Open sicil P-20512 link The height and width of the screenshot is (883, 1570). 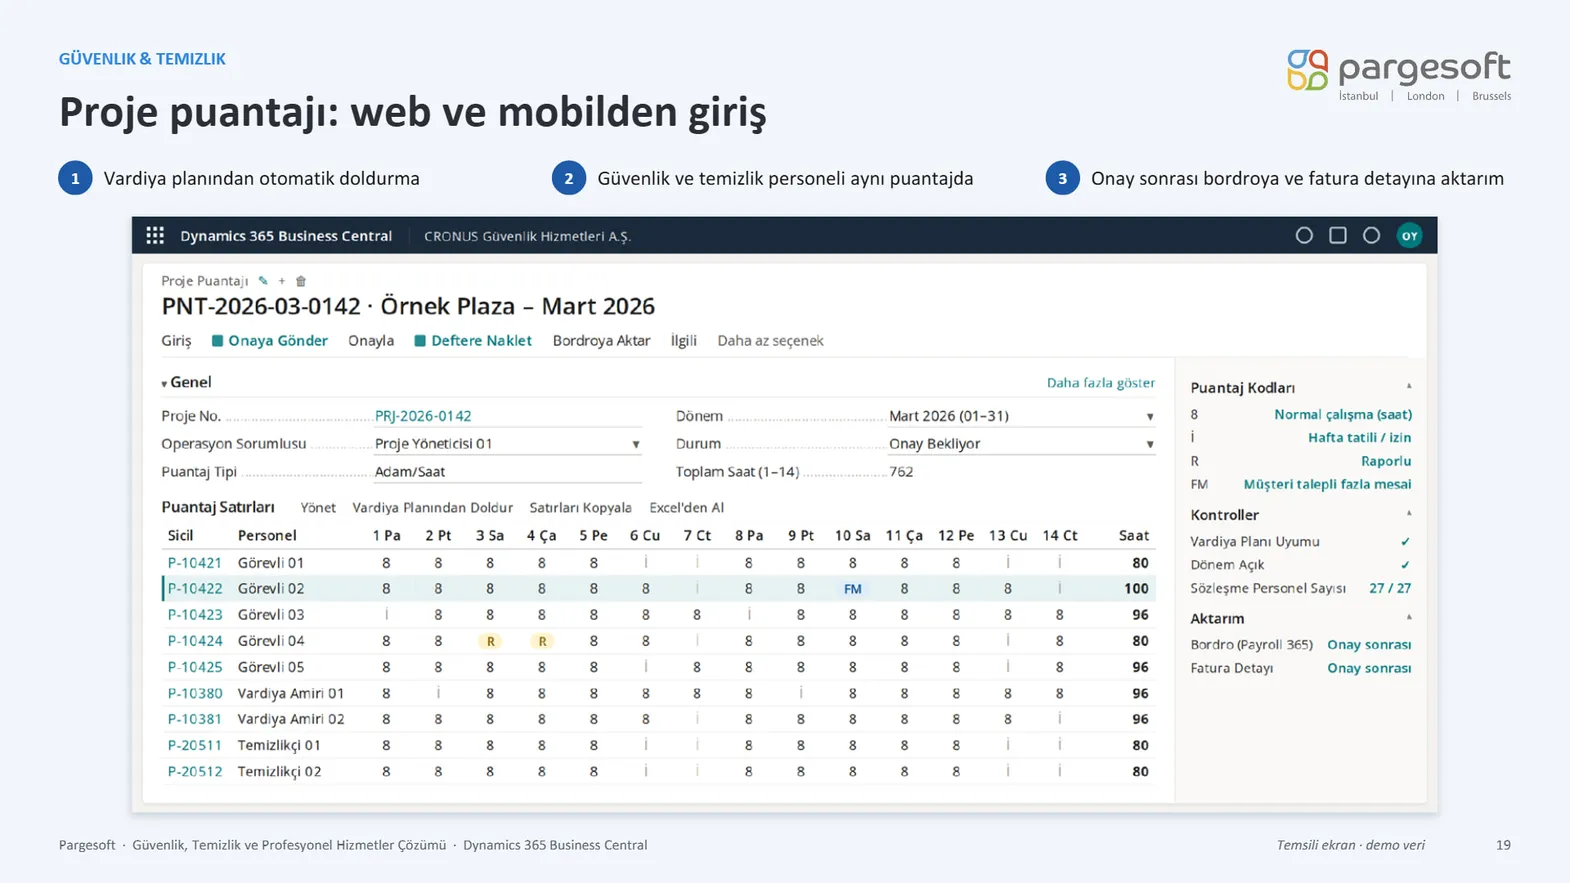pyautogui.click(x=194, y=771)
